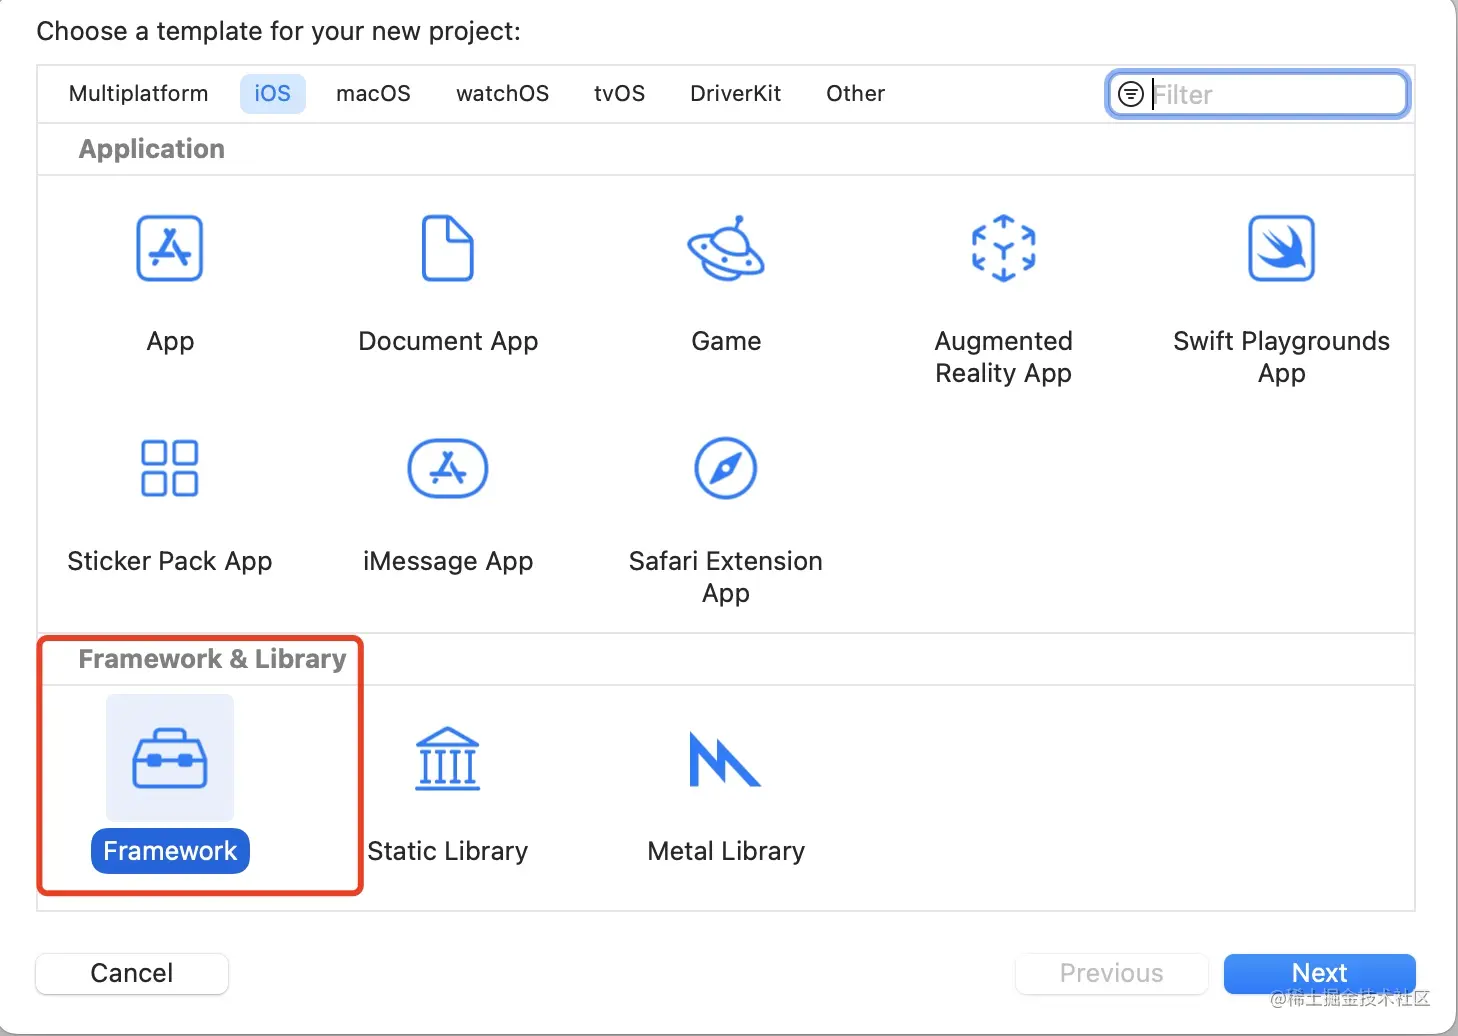Choose the Framework toolbox icon
1458x1036 pixels.
click(170, 758)
